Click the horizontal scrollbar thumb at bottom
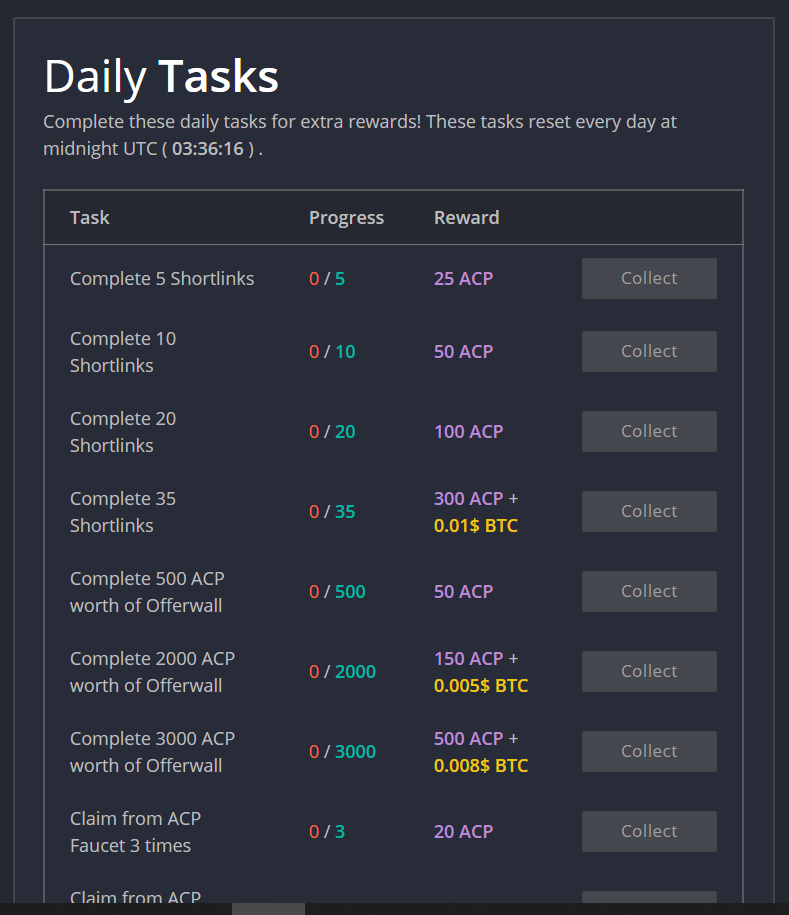 coord(268,909)
